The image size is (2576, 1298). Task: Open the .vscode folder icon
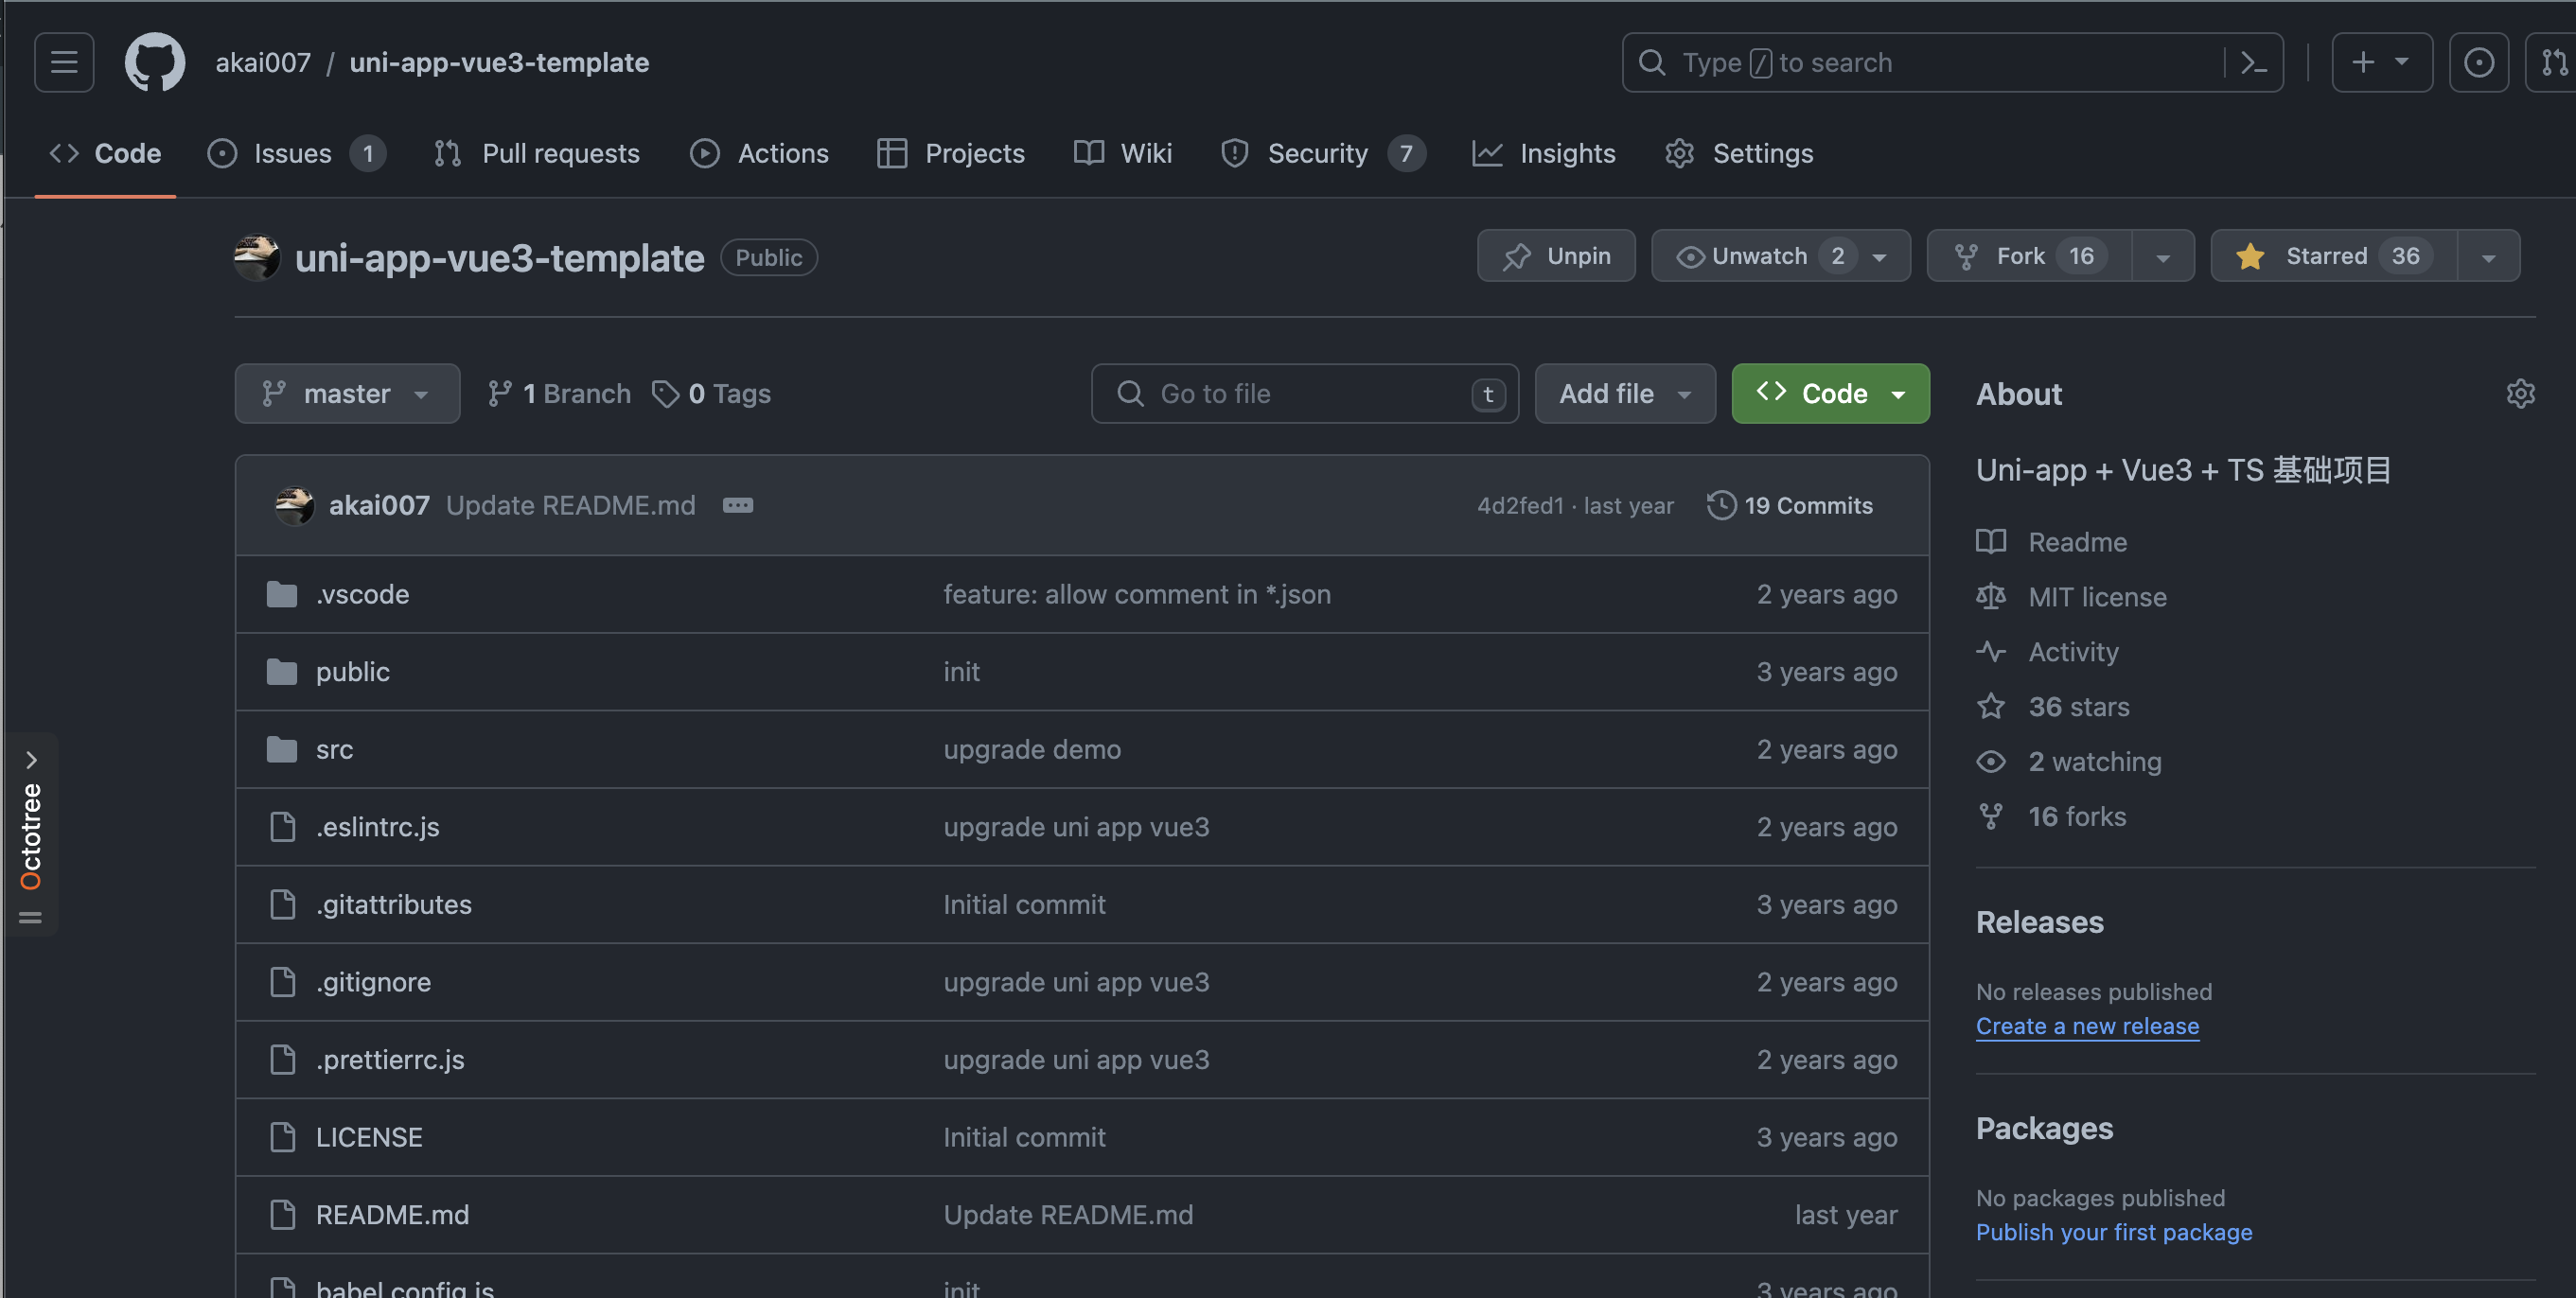pos(282,594)
